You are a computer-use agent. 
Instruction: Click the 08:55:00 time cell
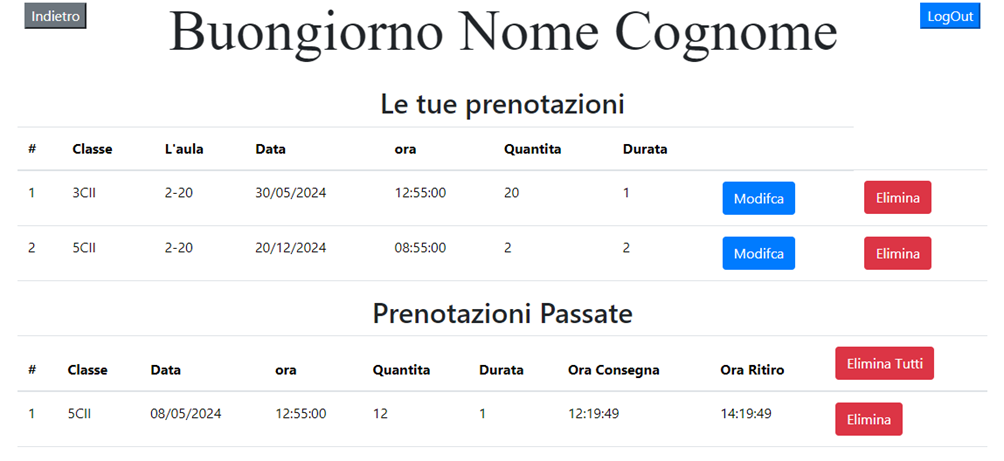[420, 248]
